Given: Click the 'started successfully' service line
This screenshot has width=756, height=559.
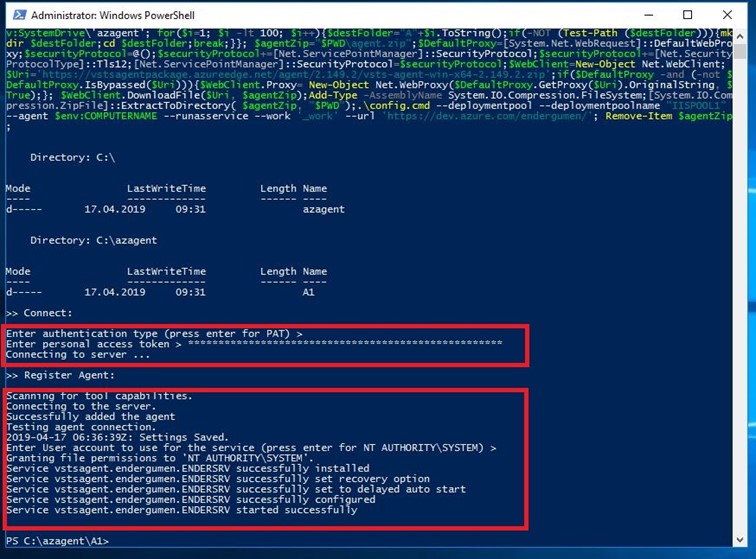Looking at the screenshot, I should (x=182, y=510).
